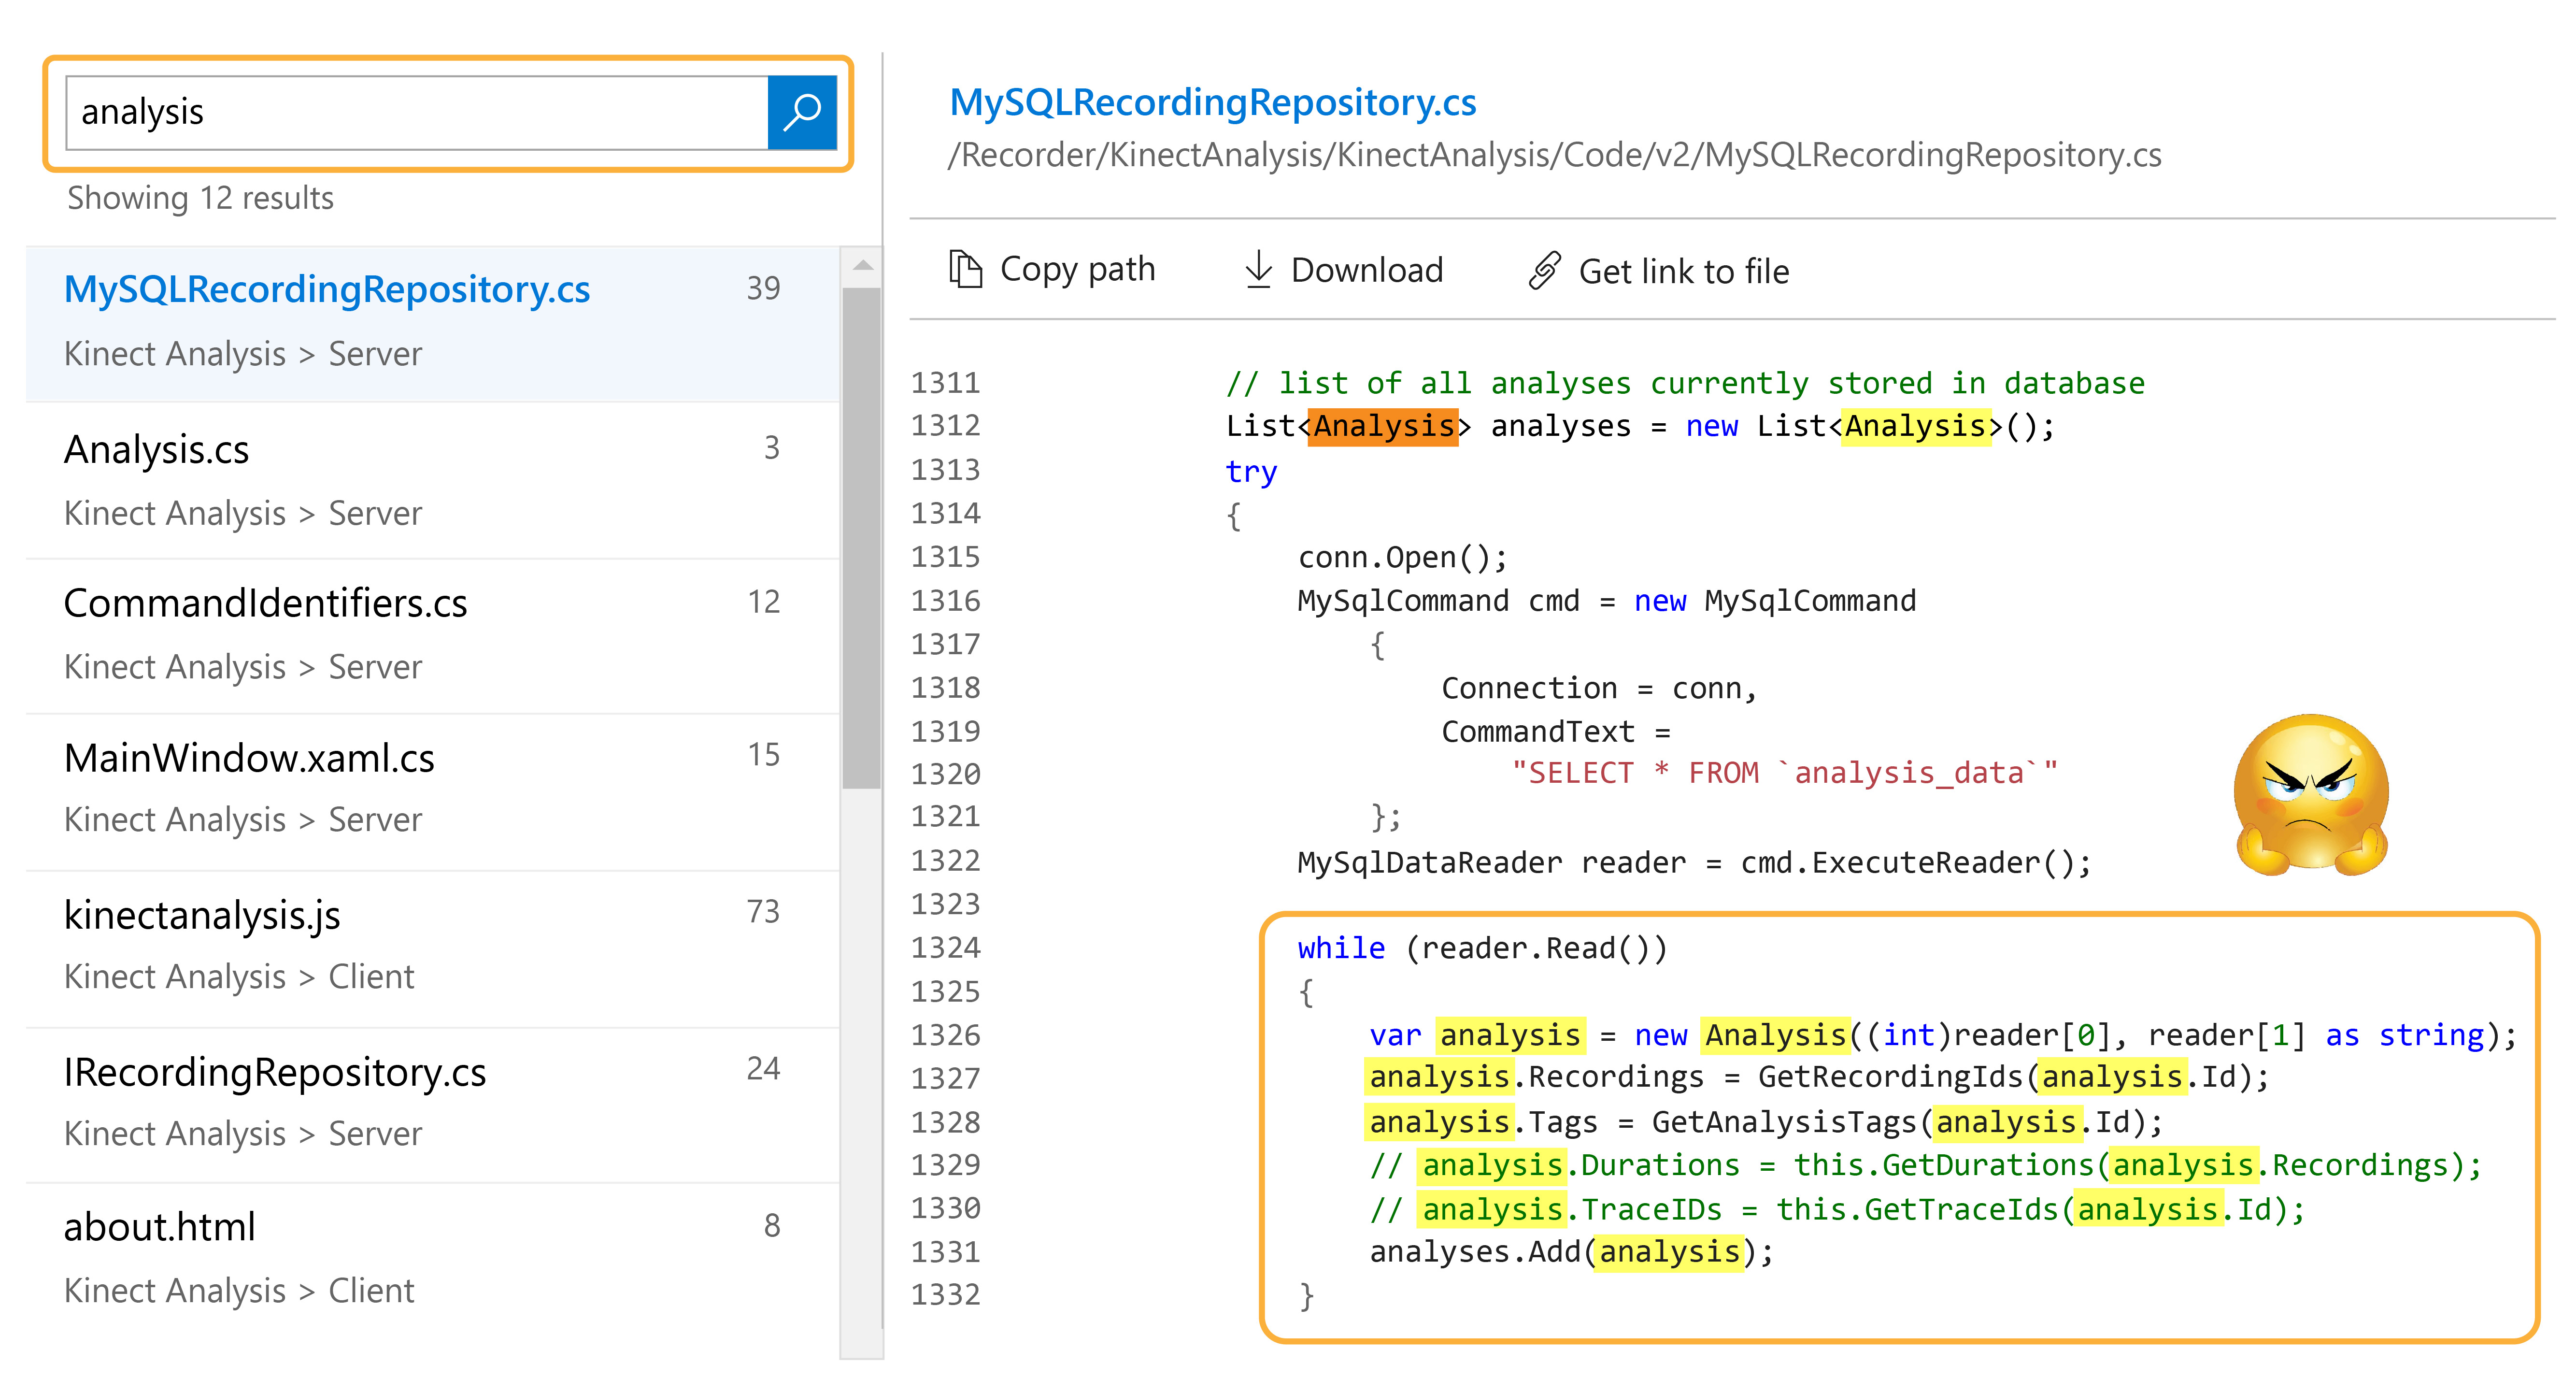The height and width of the screenshot is (1393, 2576).
Task: Click the 'try' keyword on line 1313
Action: tap(1251, 472)
